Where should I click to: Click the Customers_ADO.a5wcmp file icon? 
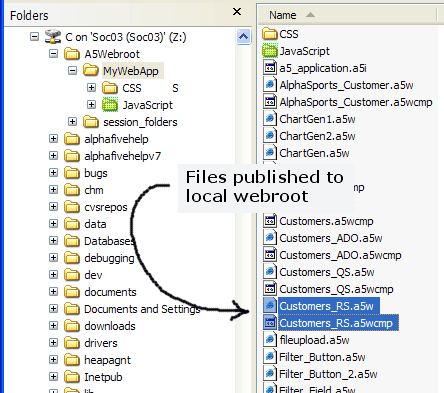[270, 255]
